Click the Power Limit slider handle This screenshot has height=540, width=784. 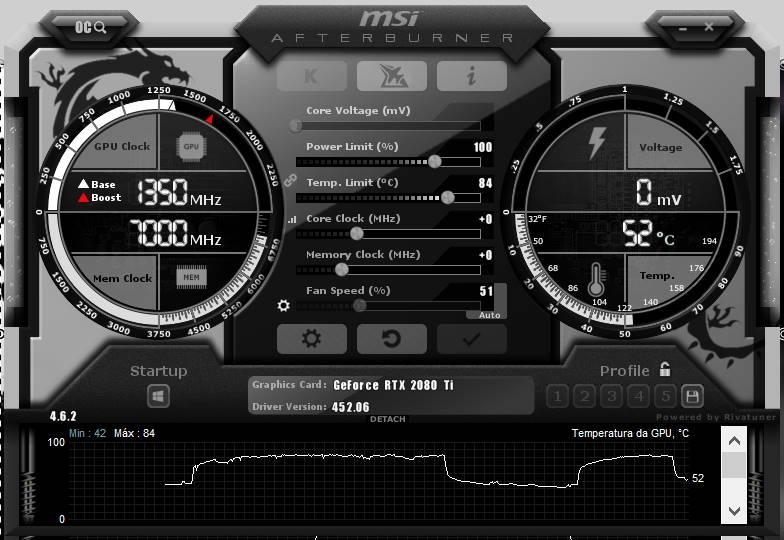(434, 162)
